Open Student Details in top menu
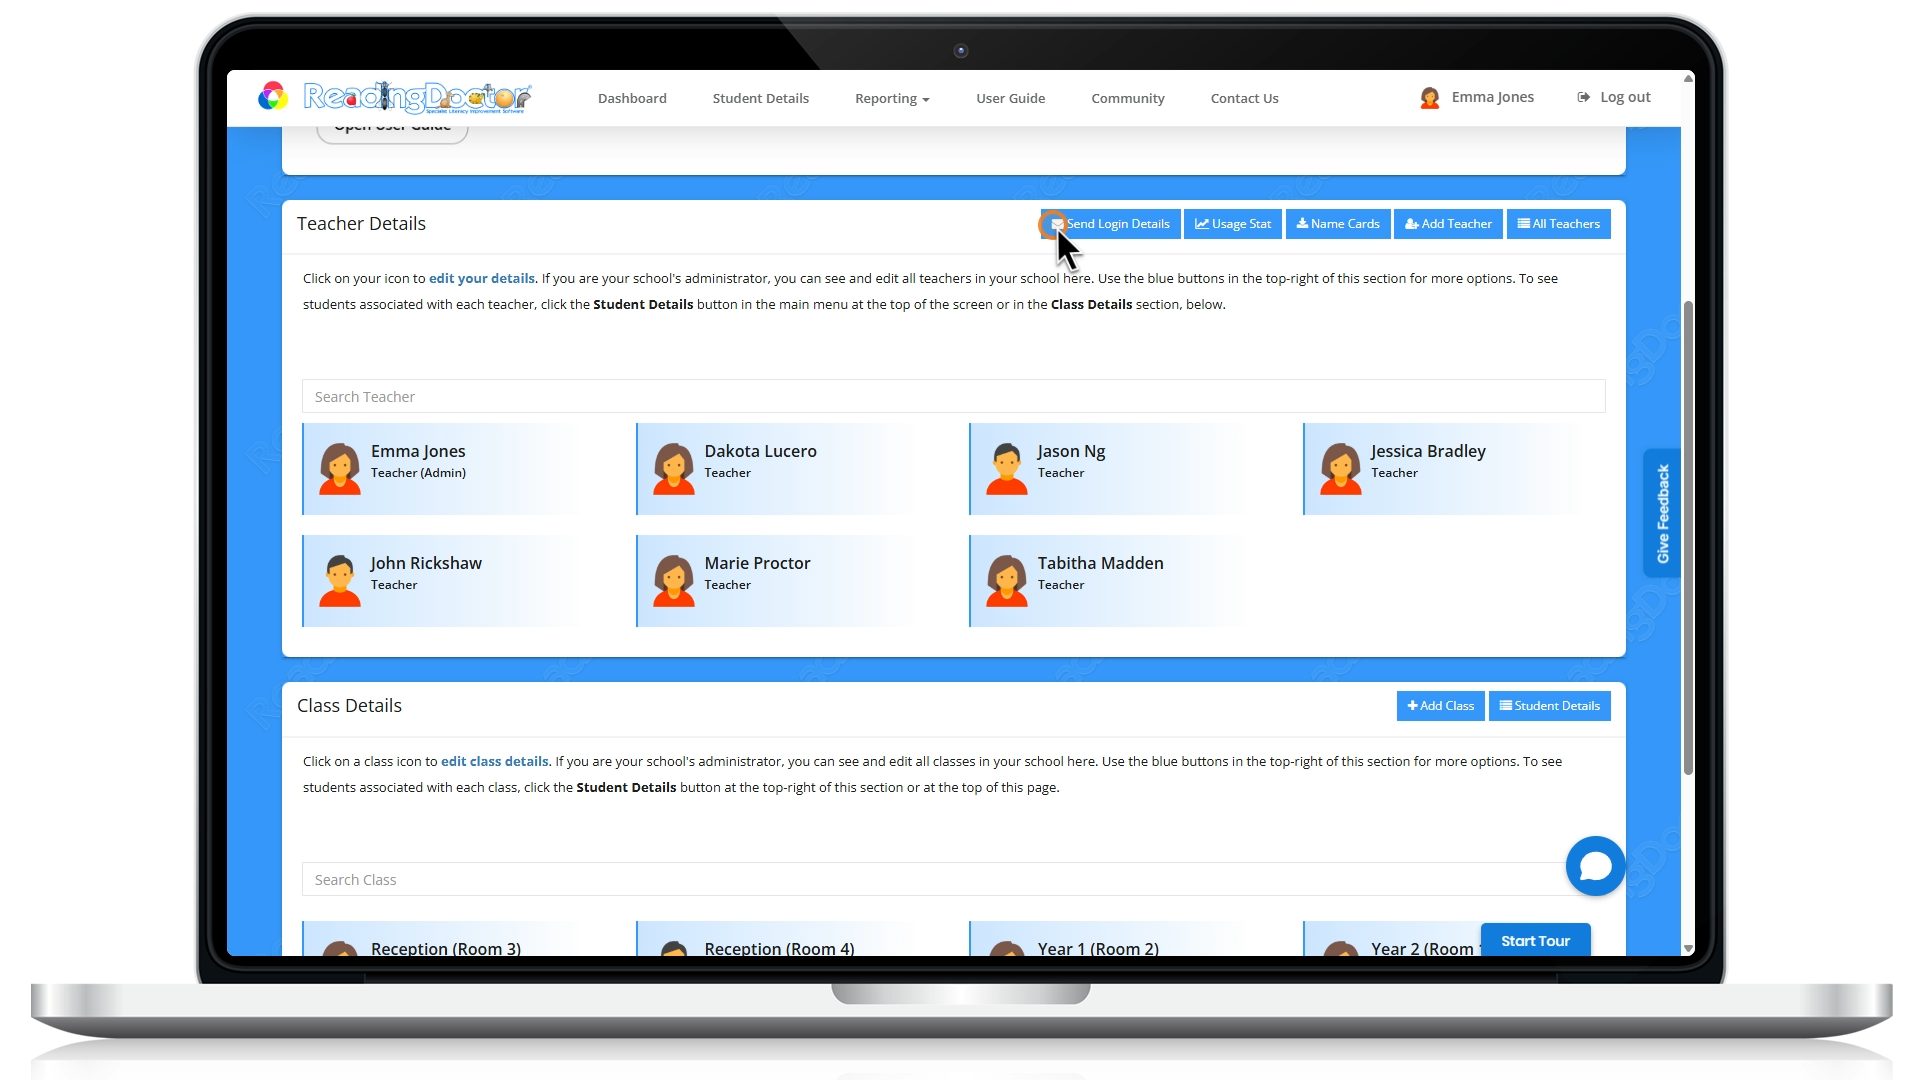This screenshot has width=1920, height=1080. point(761,98)
